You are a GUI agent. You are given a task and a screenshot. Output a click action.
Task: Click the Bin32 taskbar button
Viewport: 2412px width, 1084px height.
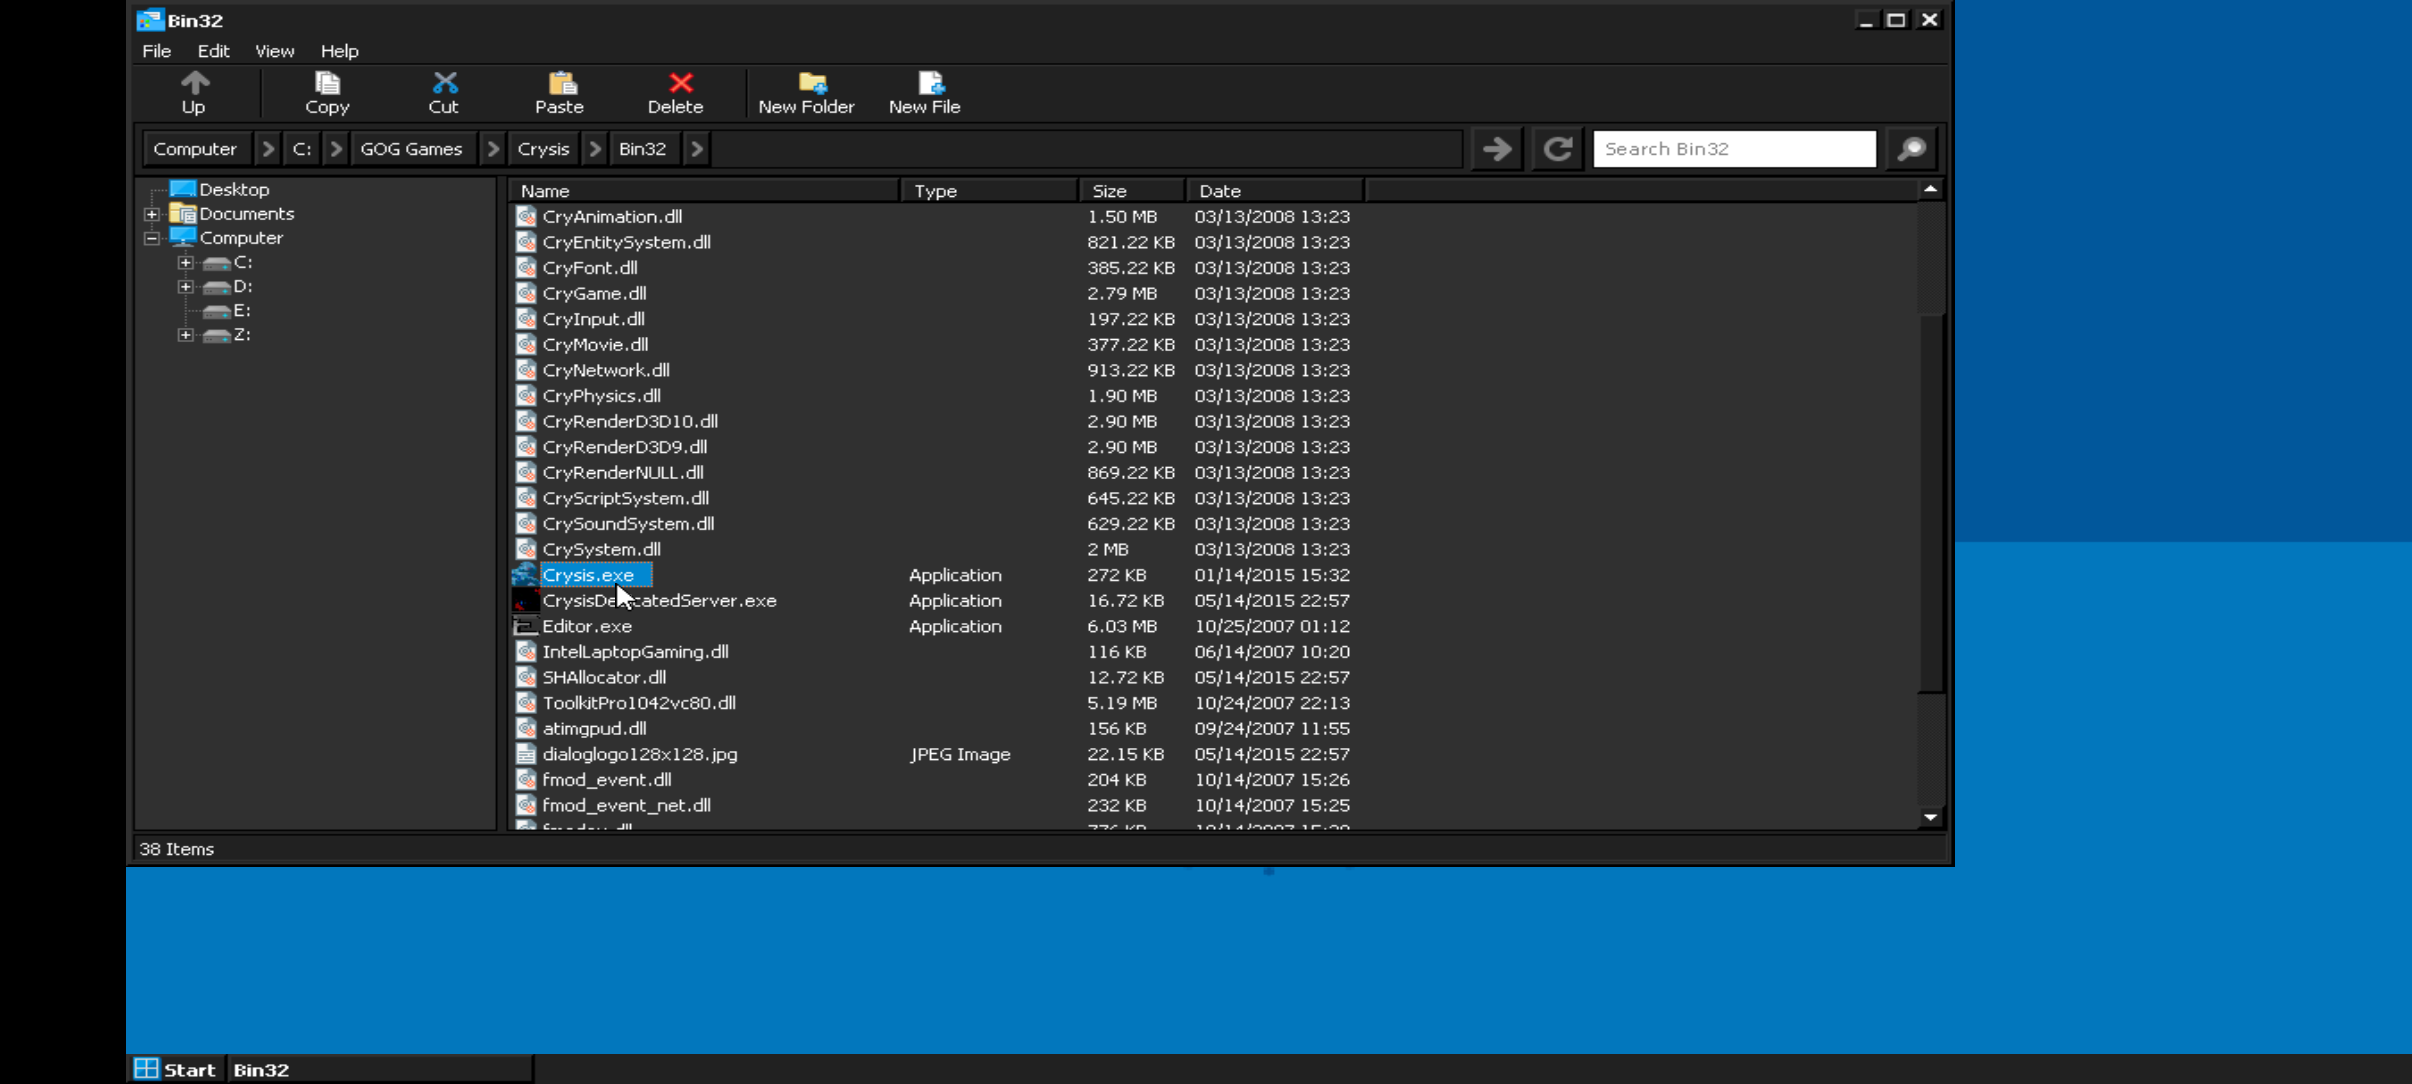point(380,1069)
